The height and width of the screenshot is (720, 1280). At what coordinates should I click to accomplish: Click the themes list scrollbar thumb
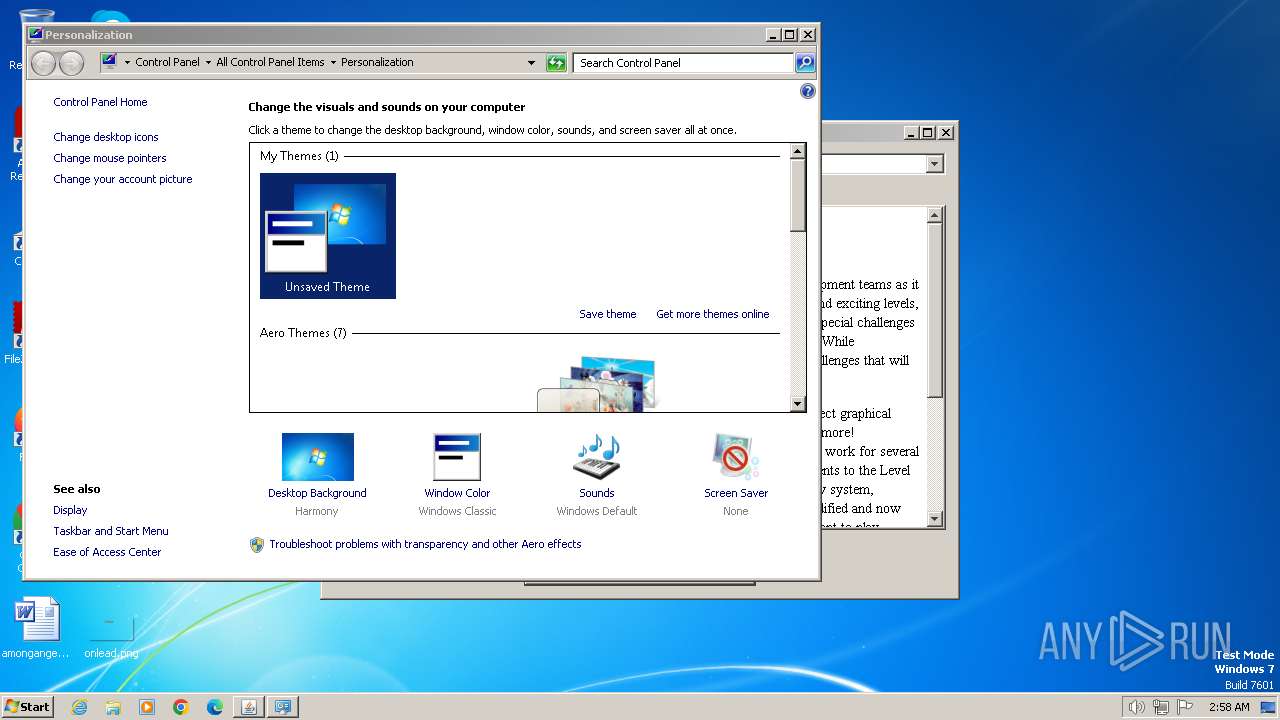(x=797, y=196)
